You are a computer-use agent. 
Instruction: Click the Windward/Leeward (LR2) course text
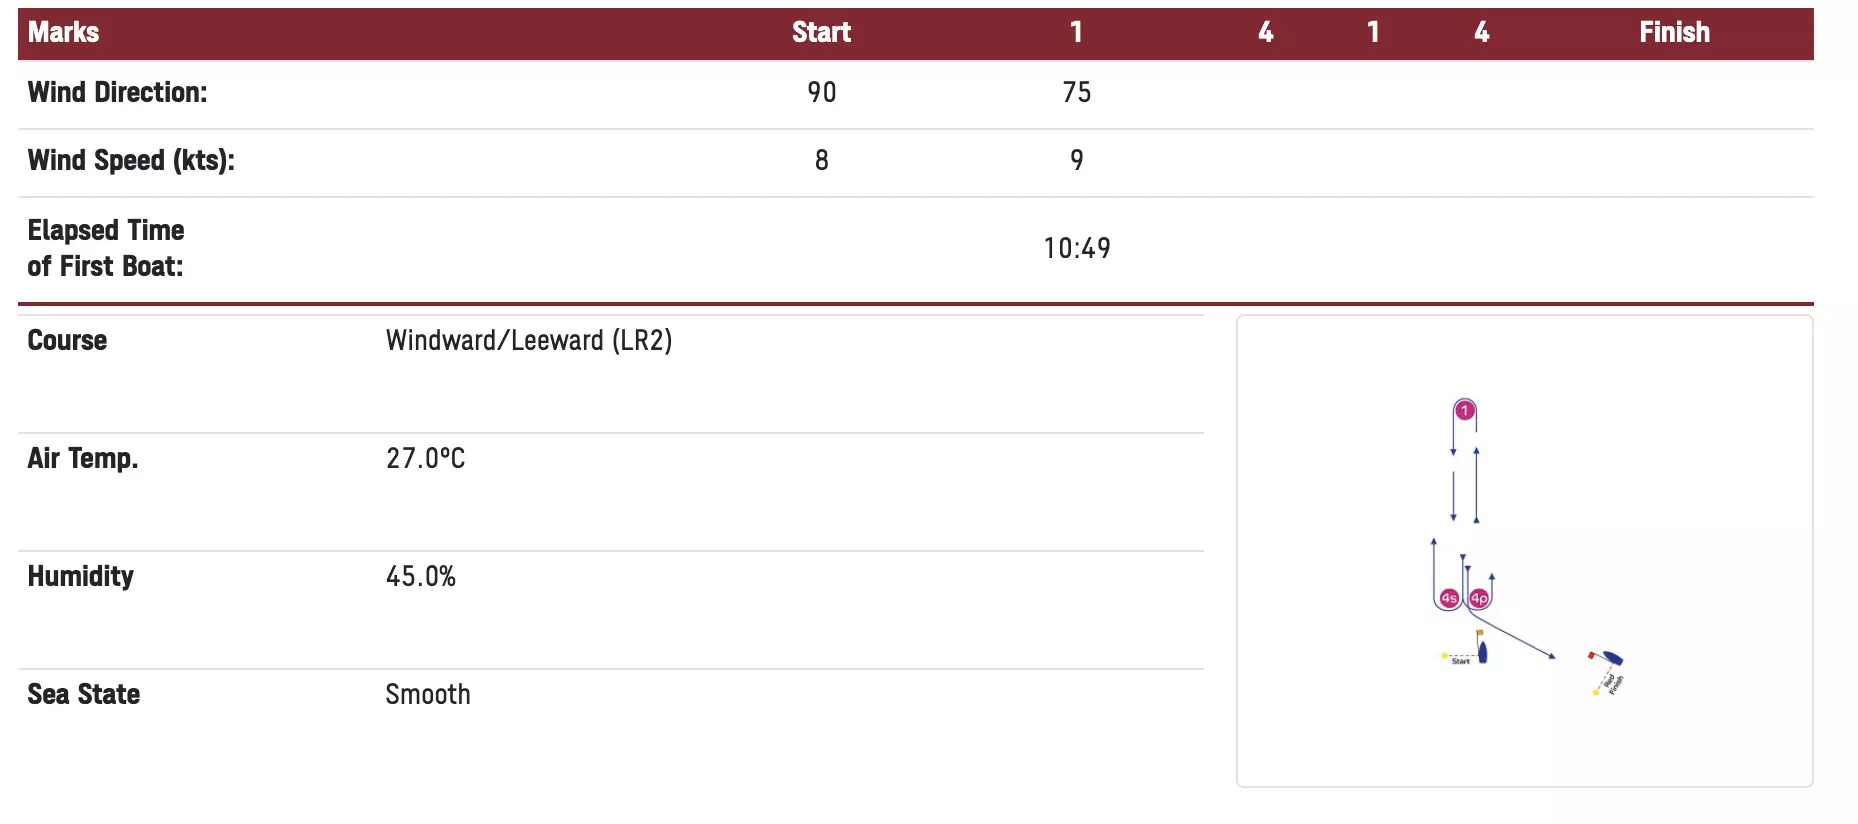(x=528, y=340)
